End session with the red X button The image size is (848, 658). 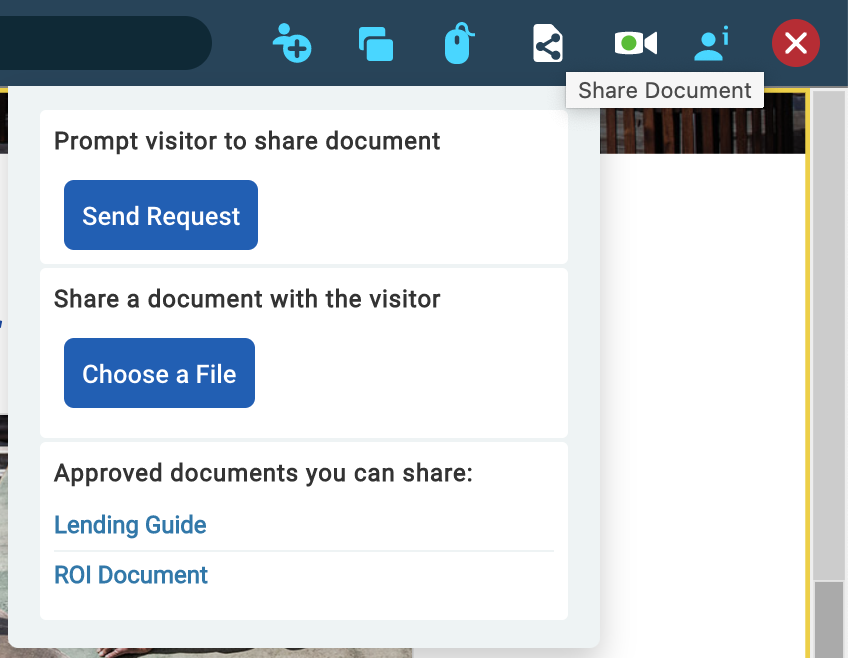[795, 43]
